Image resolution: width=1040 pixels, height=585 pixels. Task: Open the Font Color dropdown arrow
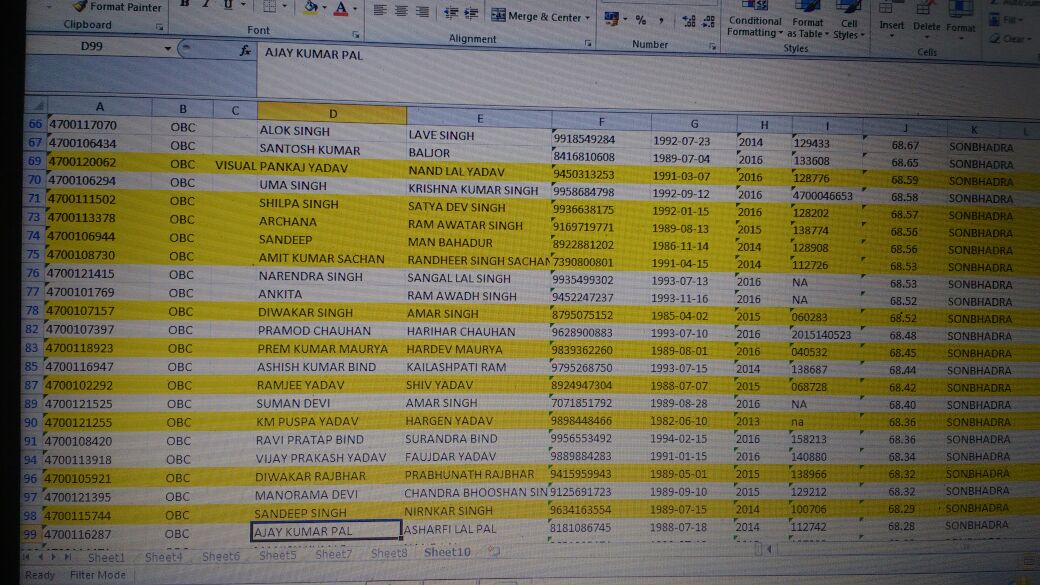[x=356, y=9]
